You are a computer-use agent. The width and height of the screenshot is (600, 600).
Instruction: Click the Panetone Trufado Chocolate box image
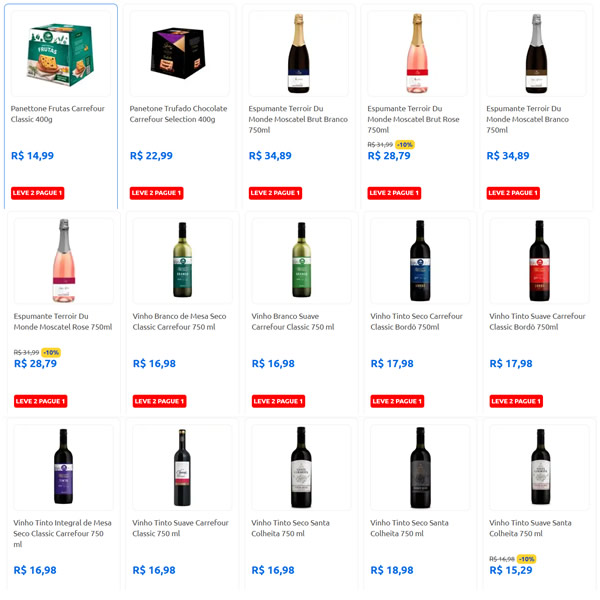tap(180, 52)
